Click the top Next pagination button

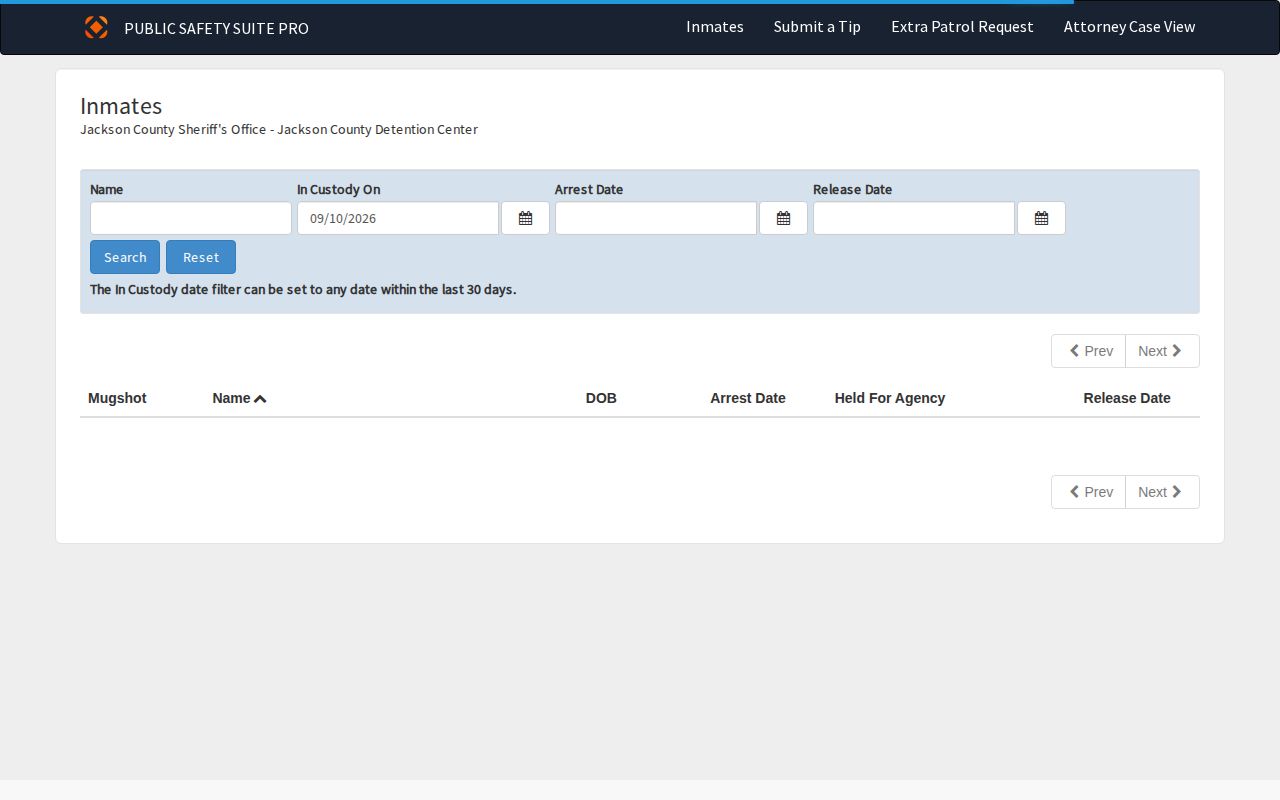pyautogui.click(x=1162, y=351)
